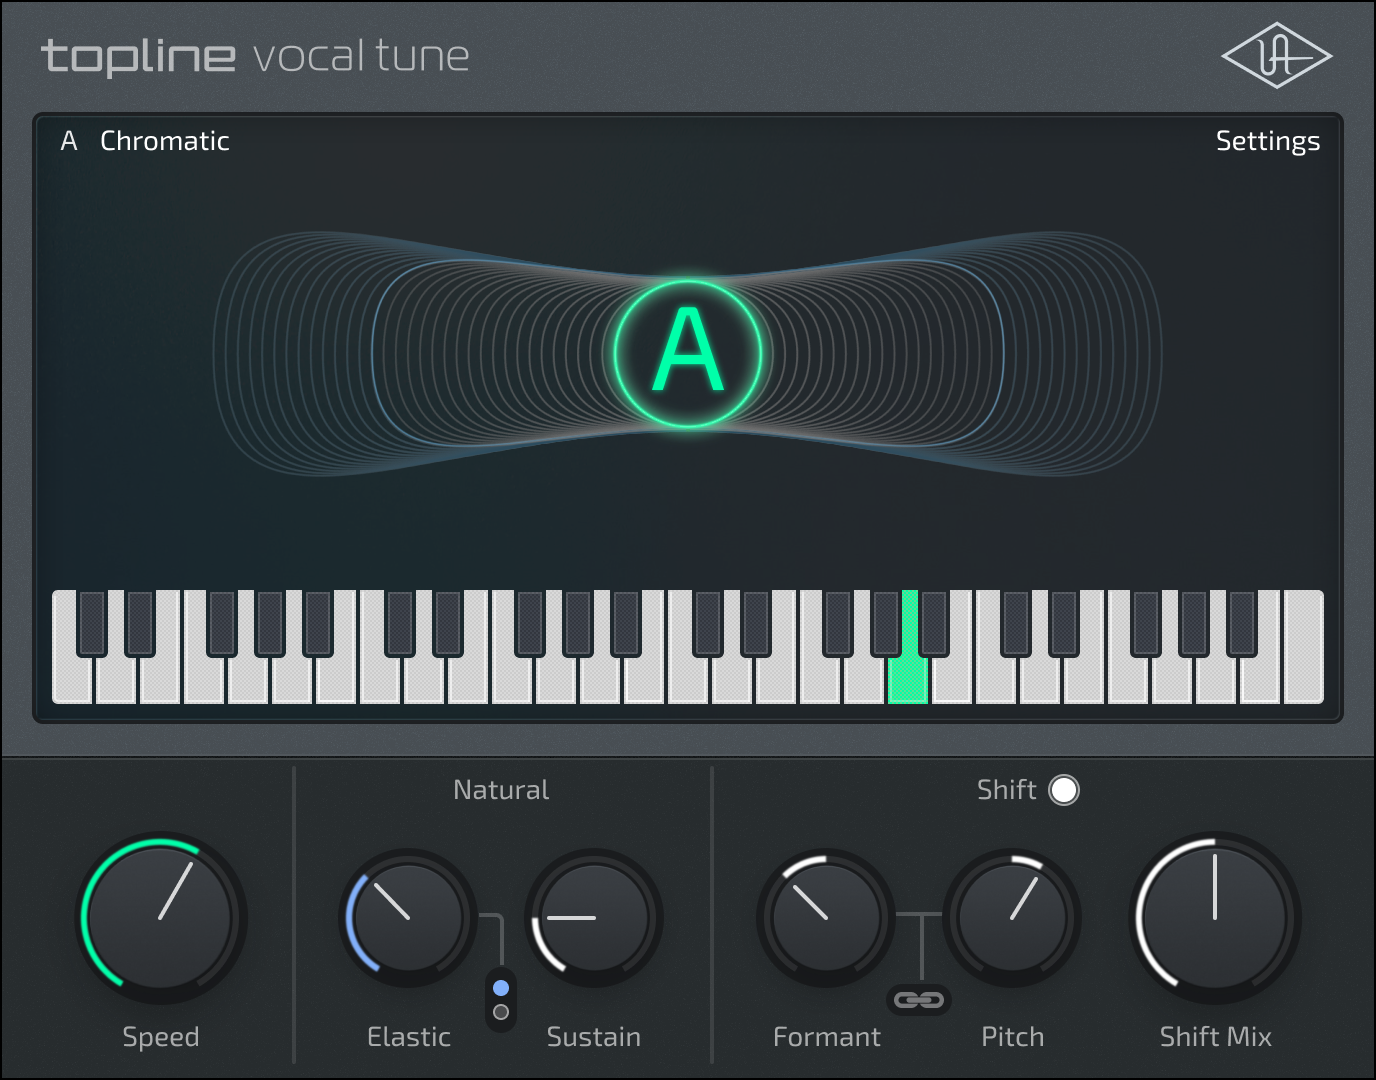This screenshot has width=1376, height=1080.
Task: Click the "Sustain" label text
Action: click(594, 1037)
